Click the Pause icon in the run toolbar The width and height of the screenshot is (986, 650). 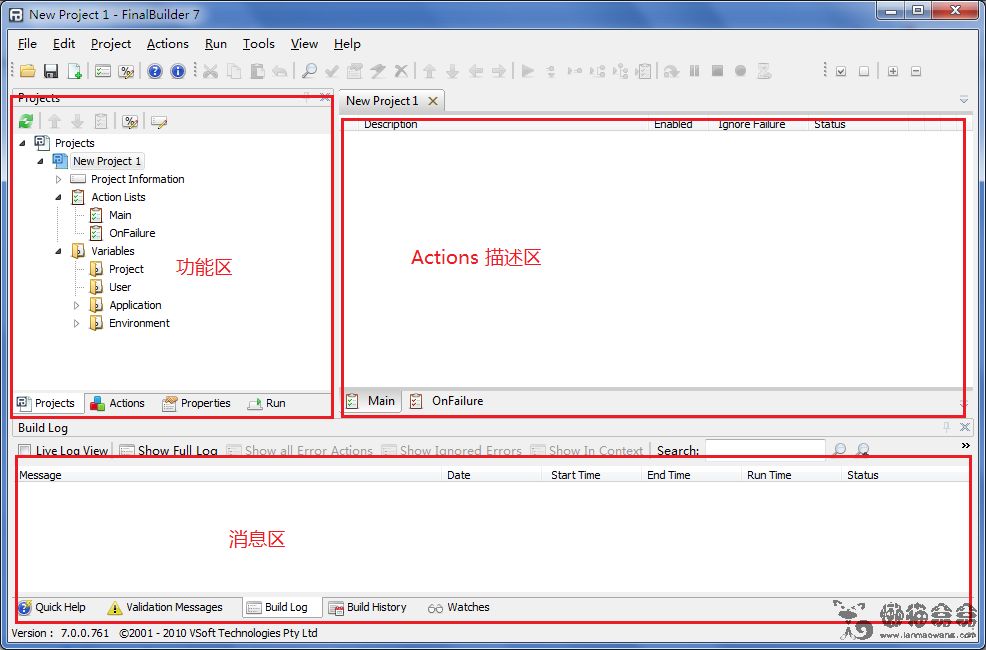(694, 71)
